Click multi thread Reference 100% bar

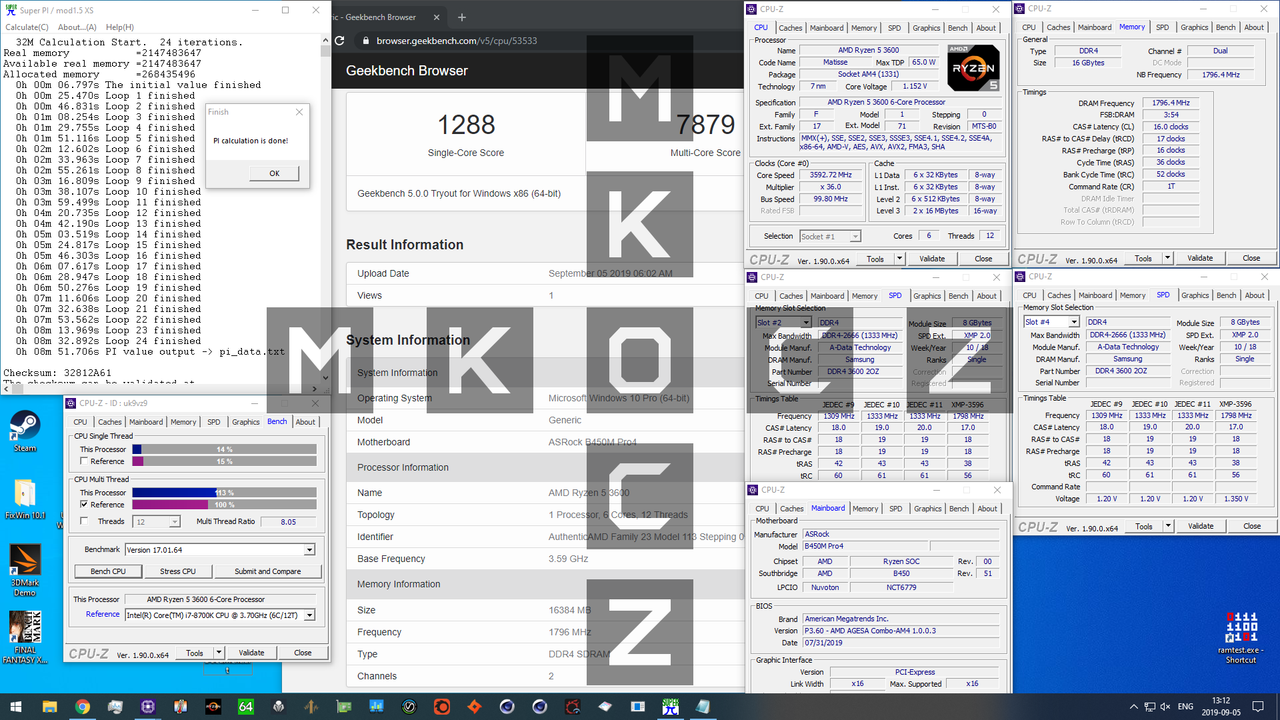[x=224, y=505]
